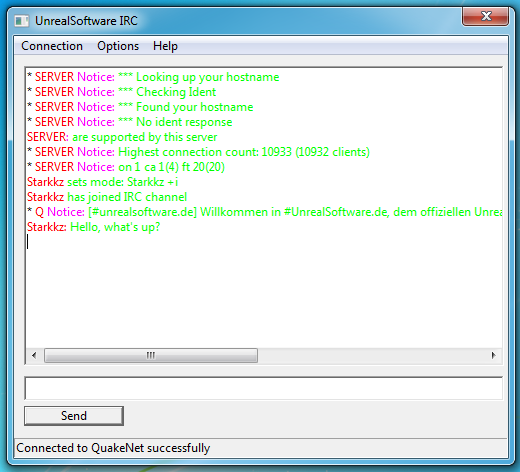Click the Q Notice Willkommen message line
Screen dimensions: 520x472
265,212
